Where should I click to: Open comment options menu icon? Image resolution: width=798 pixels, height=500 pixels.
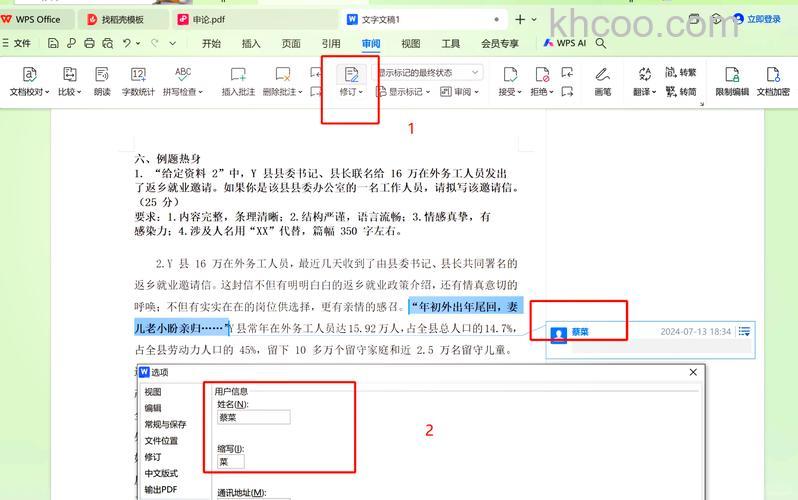click(744, 331)
